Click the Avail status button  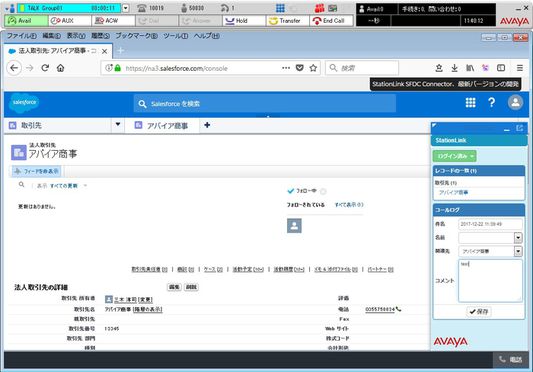(x=26, y=21)
